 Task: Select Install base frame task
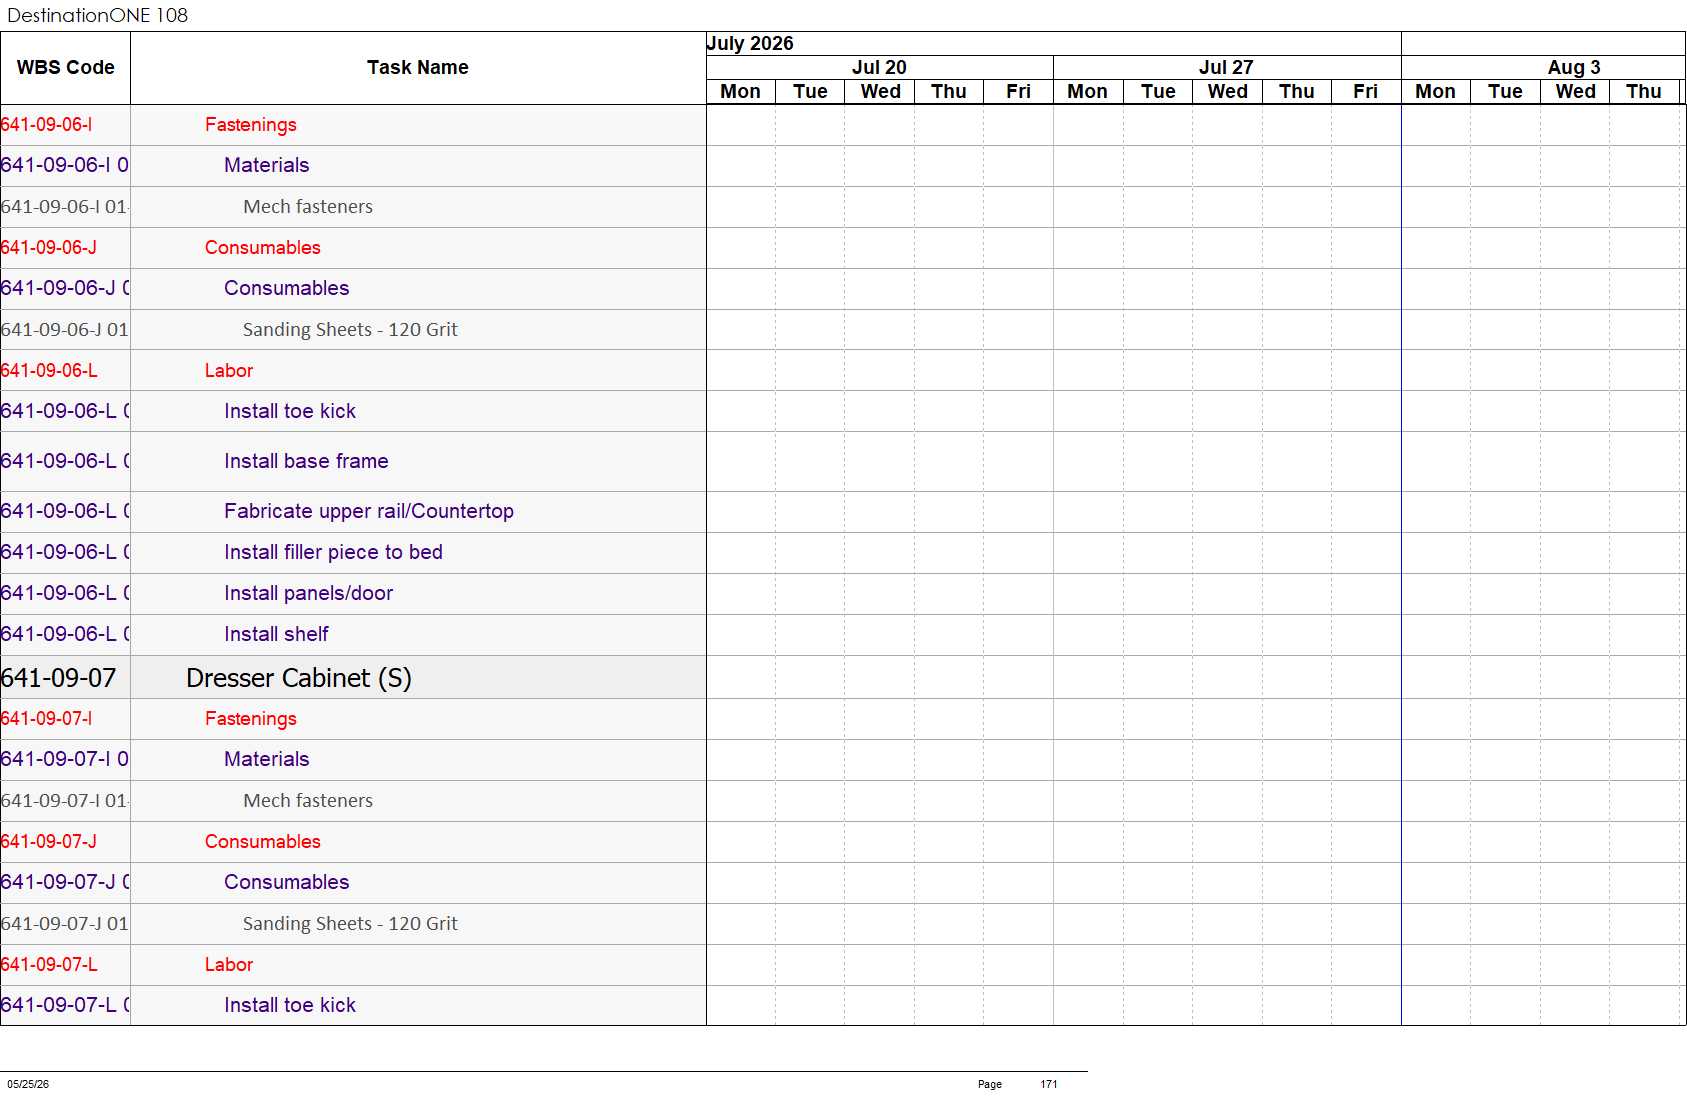[x=306, y=461]
